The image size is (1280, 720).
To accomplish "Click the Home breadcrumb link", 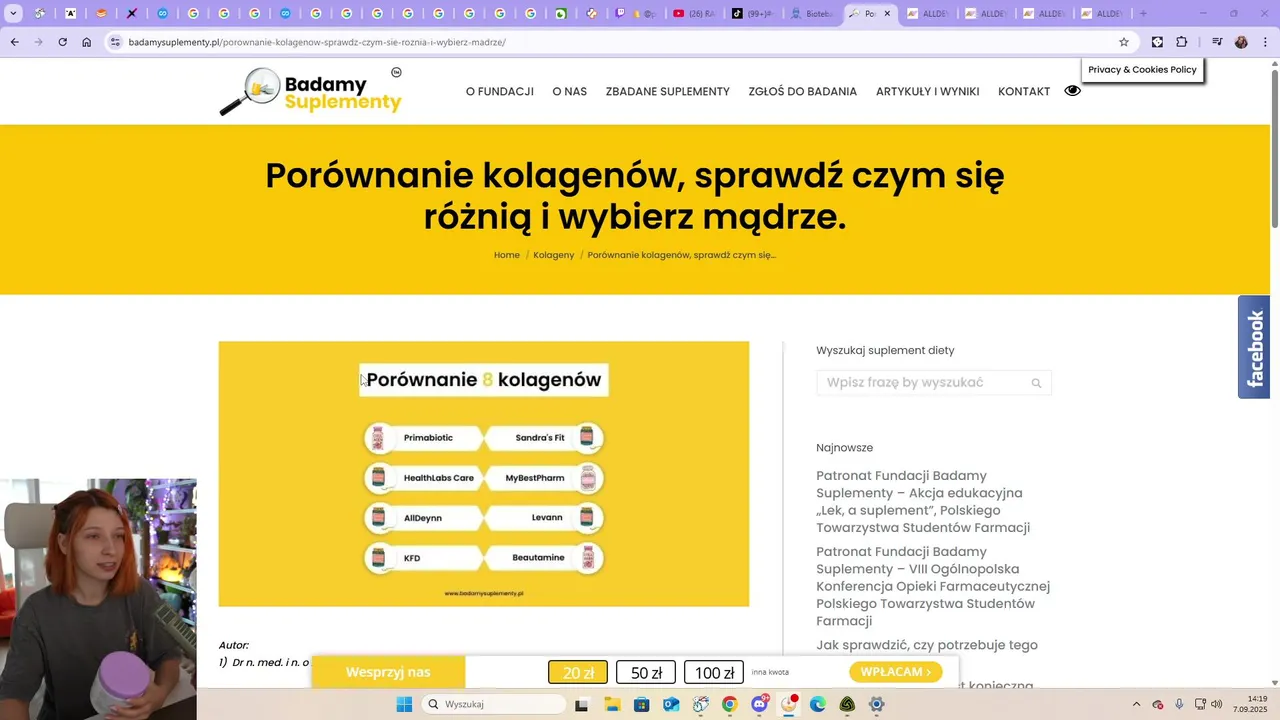I will click(x=507, y=255).
